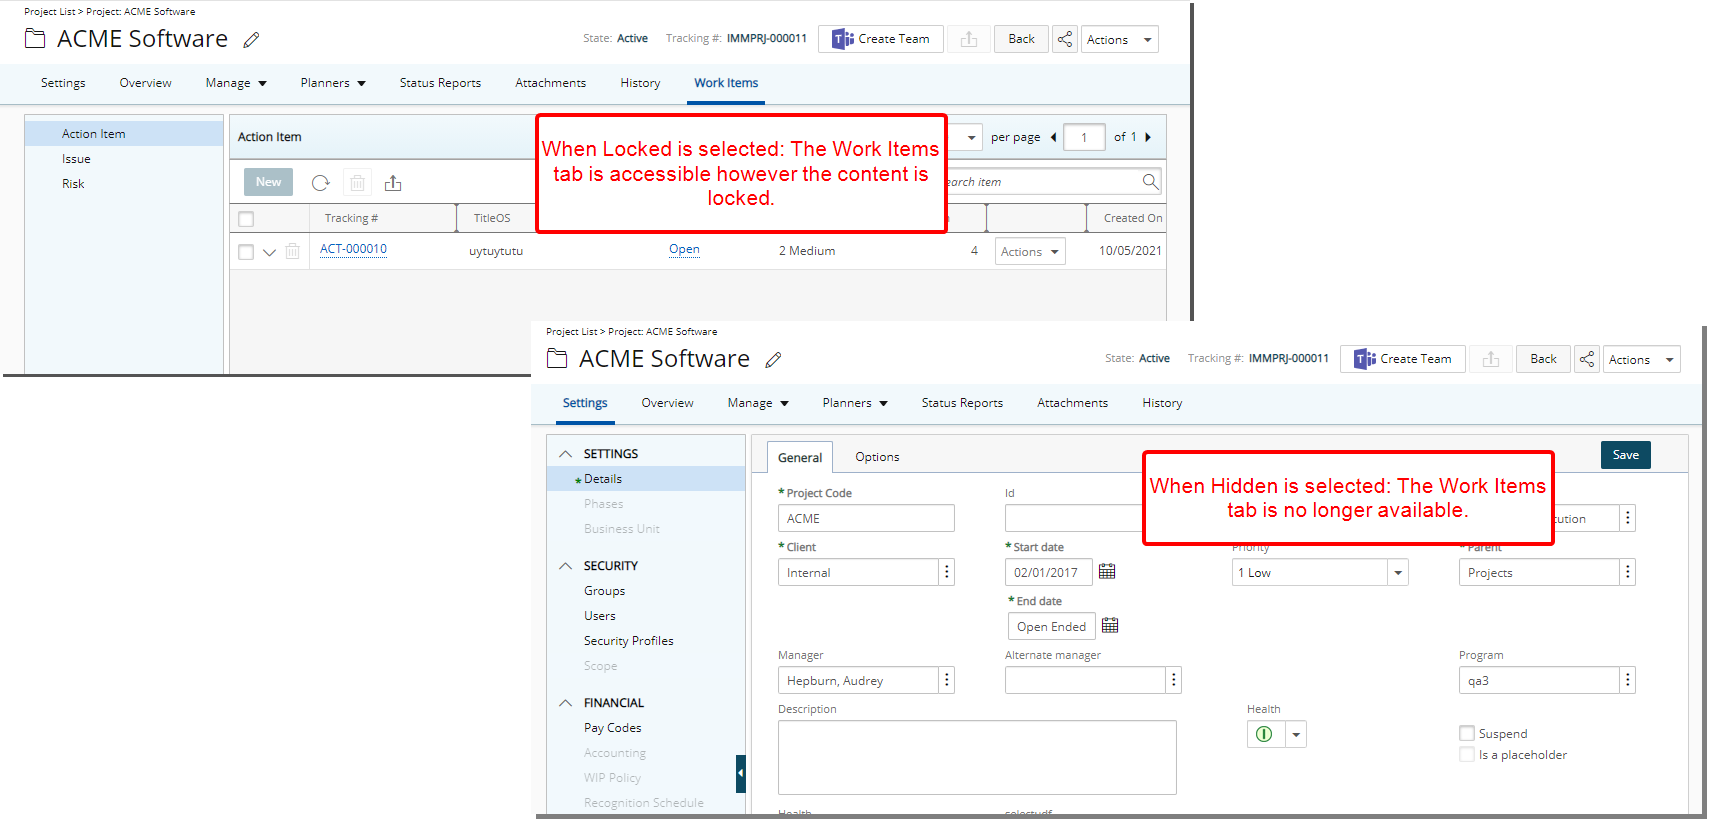Open the Manage dropdown in the lower window
Screen dimensions: 1714x826
coord(758,403)
